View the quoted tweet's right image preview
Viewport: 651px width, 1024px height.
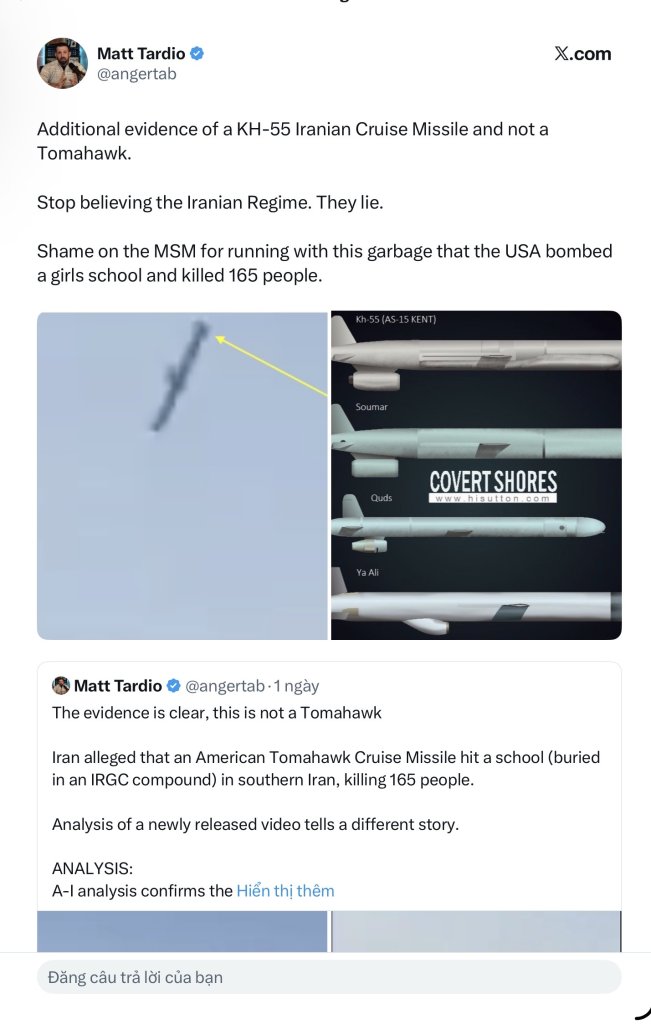click(x=476, y=931)
